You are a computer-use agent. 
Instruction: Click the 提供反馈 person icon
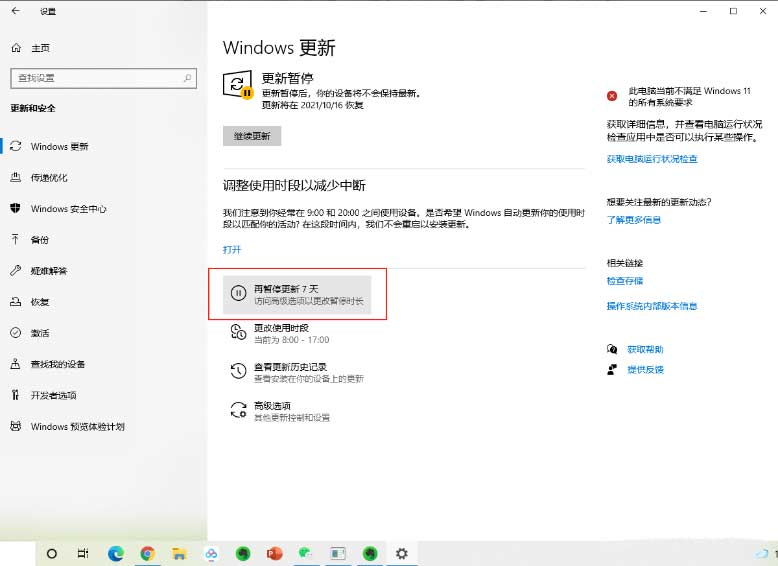point(612,370)
